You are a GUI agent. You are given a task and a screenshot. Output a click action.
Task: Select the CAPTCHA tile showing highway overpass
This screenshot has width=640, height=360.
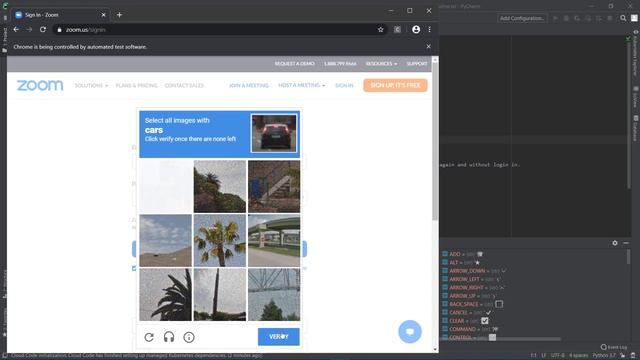(274, 240)
